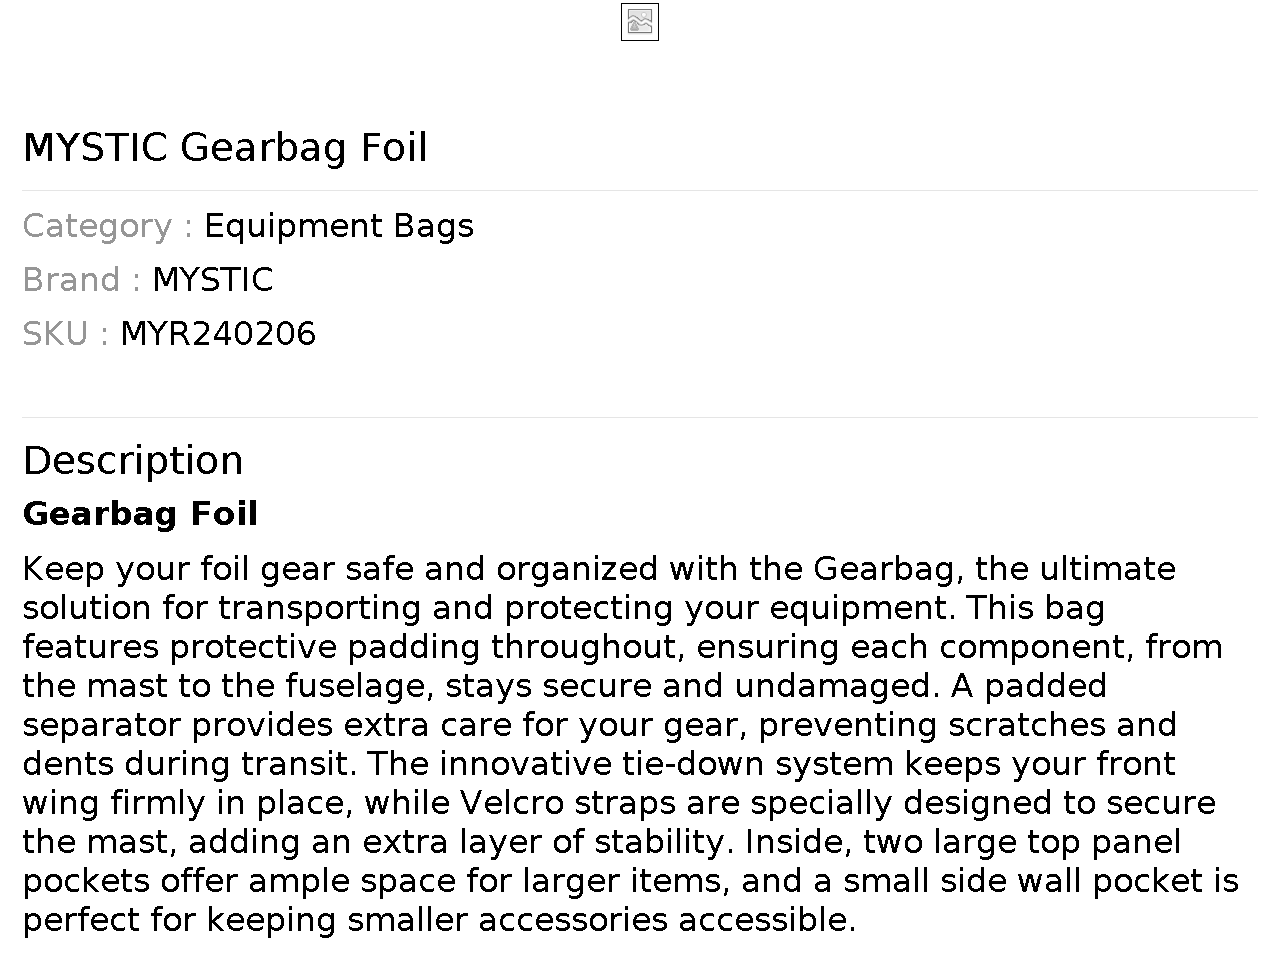Click the bold Gearbag Foil subheading
The width and height of the screenshot is (1280, 967).
[x=140, y=514]
